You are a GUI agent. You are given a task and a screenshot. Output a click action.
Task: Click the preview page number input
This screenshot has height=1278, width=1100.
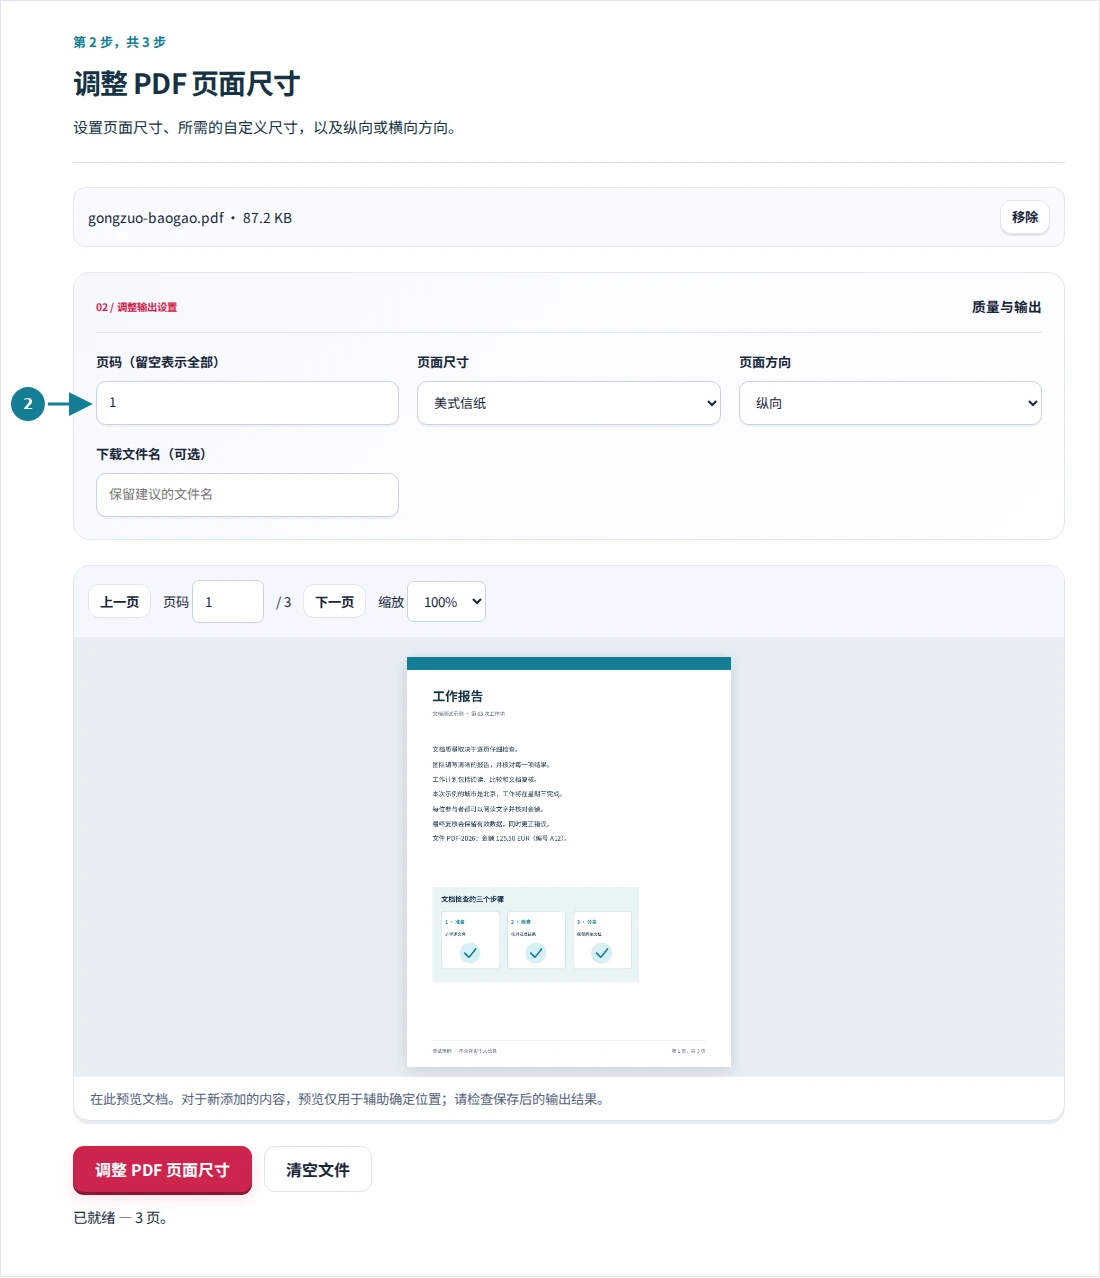228,602
